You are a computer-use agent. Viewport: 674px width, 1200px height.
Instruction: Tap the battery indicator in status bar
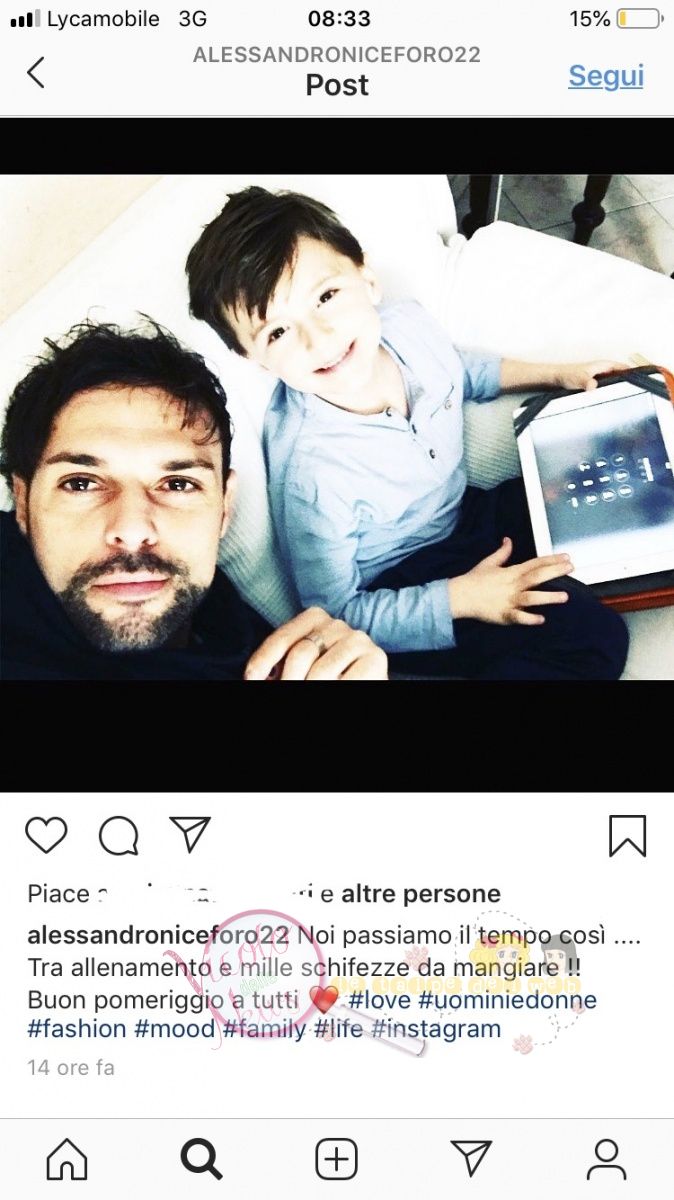pos(639,19)
